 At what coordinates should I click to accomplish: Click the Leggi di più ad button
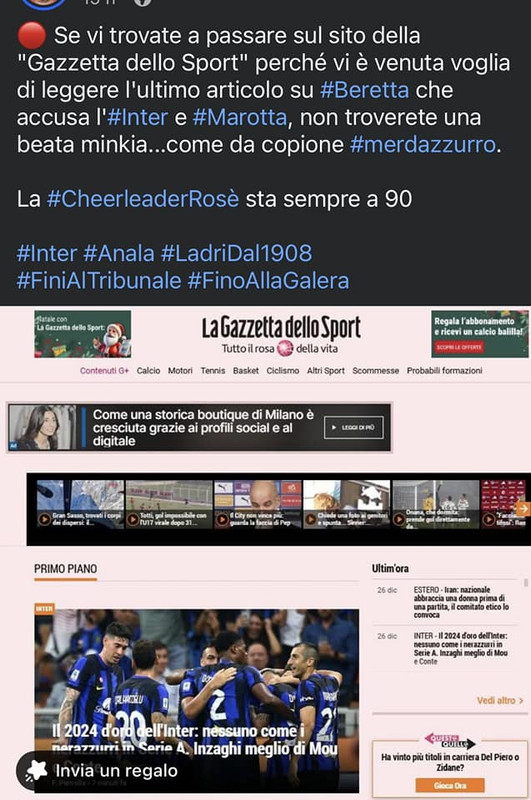tap(353, 428)
